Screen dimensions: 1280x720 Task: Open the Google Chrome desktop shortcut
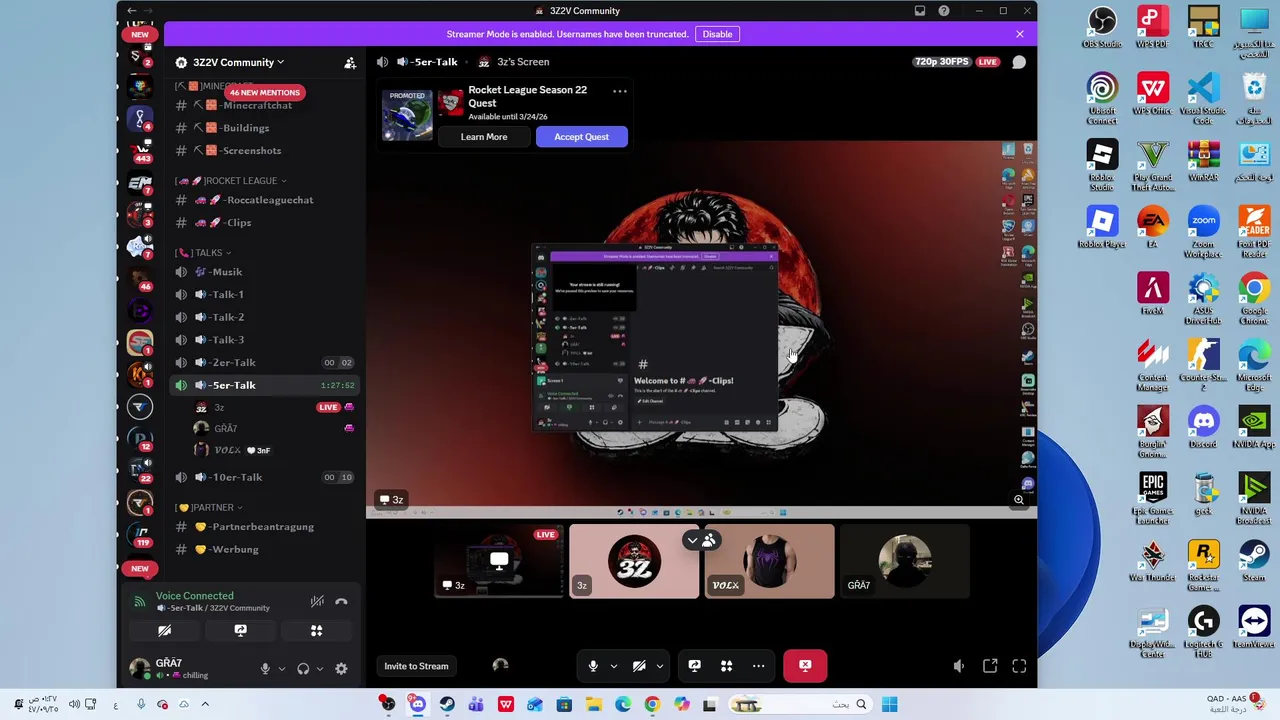[1254, 299]
